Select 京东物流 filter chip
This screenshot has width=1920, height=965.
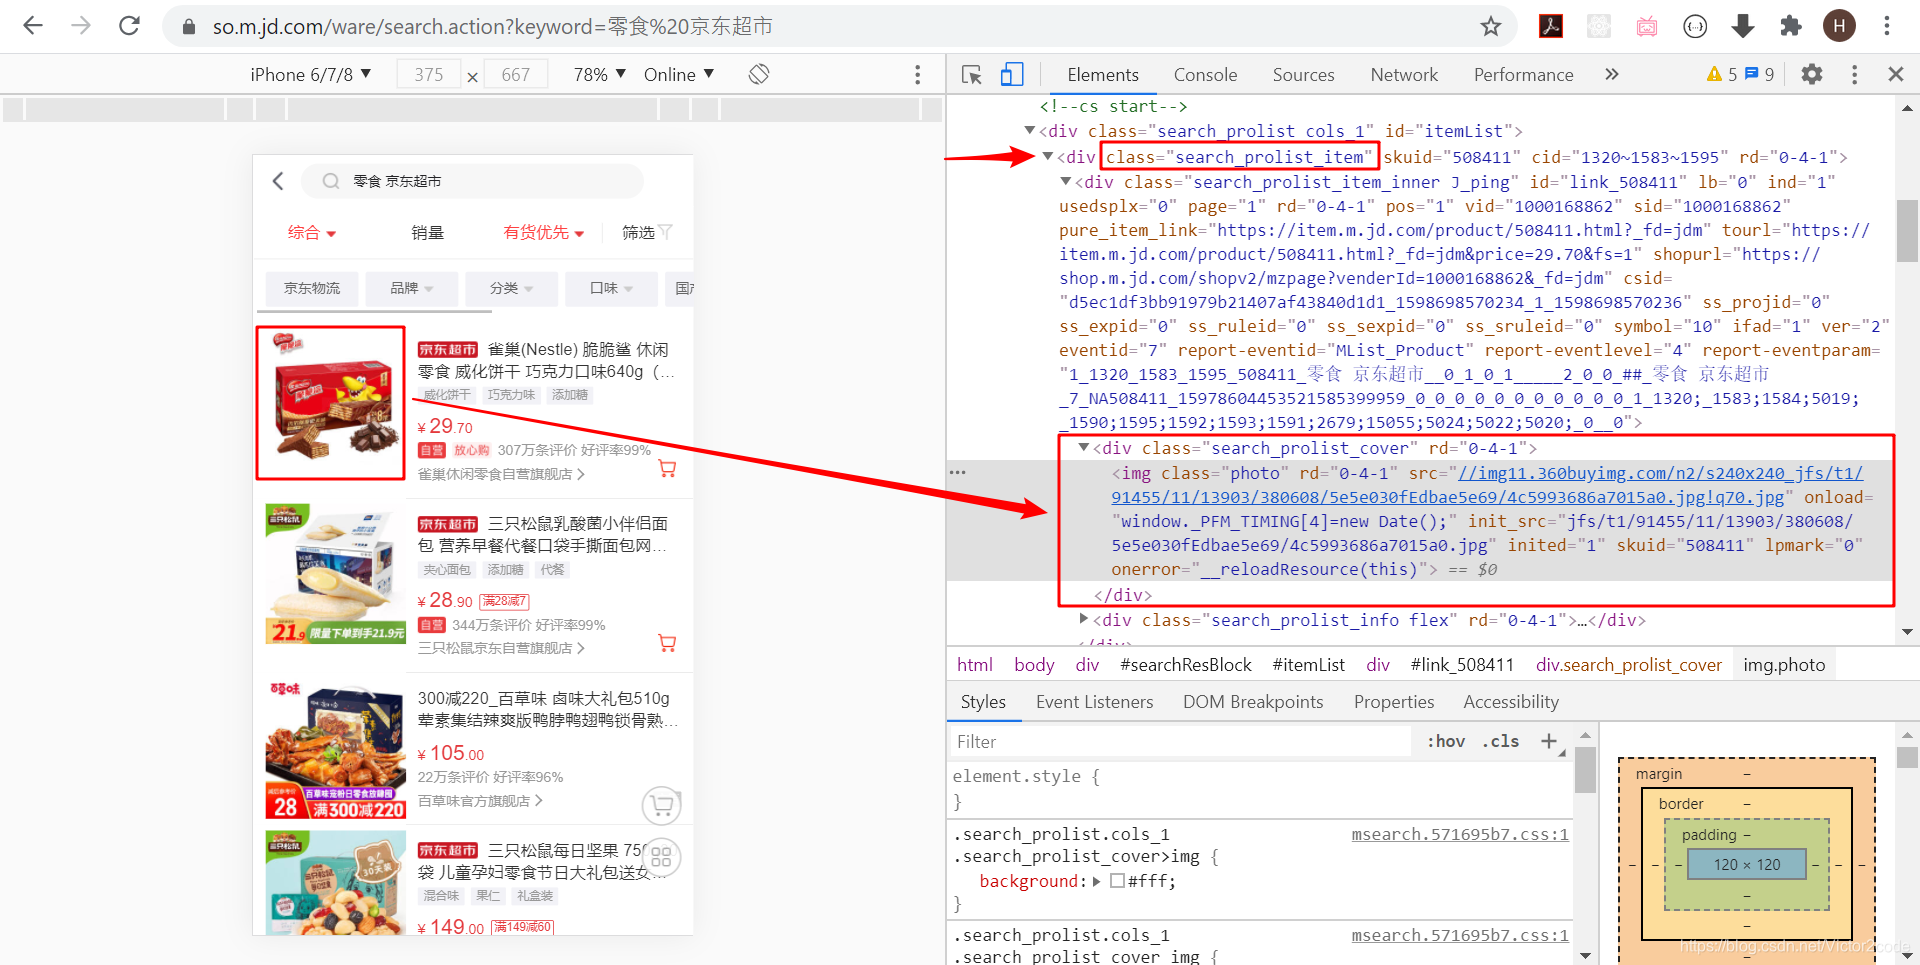312,288
